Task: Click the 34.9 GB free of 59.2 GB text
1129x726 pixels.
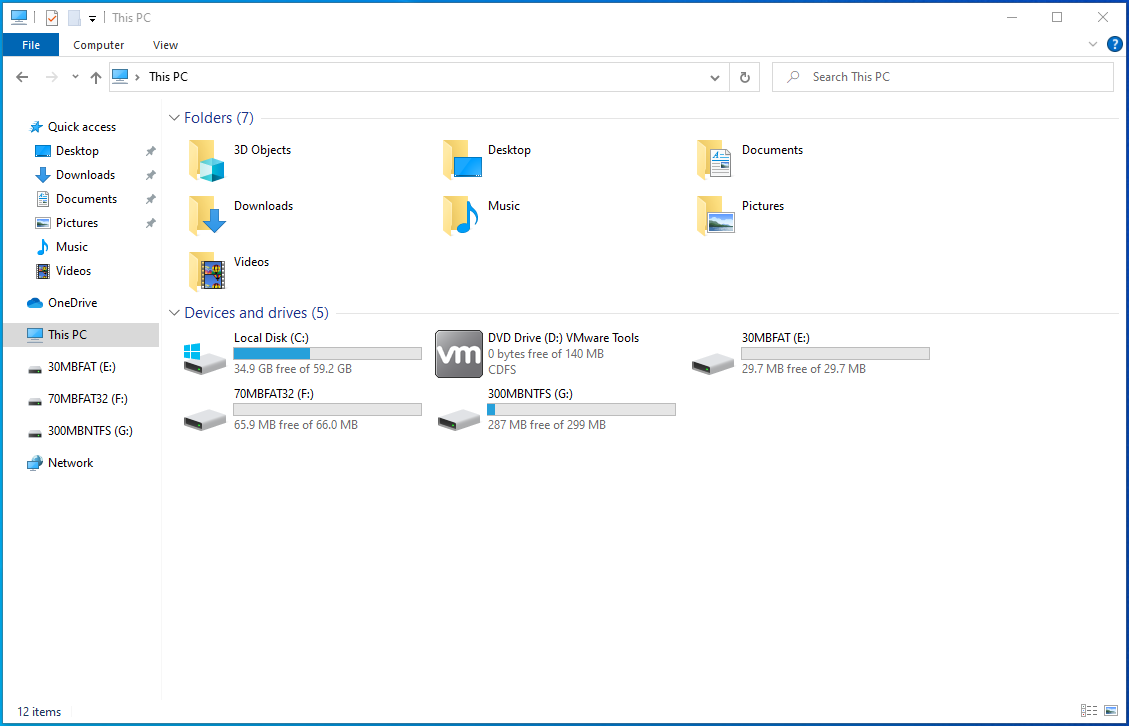Action: coord(293,369)
